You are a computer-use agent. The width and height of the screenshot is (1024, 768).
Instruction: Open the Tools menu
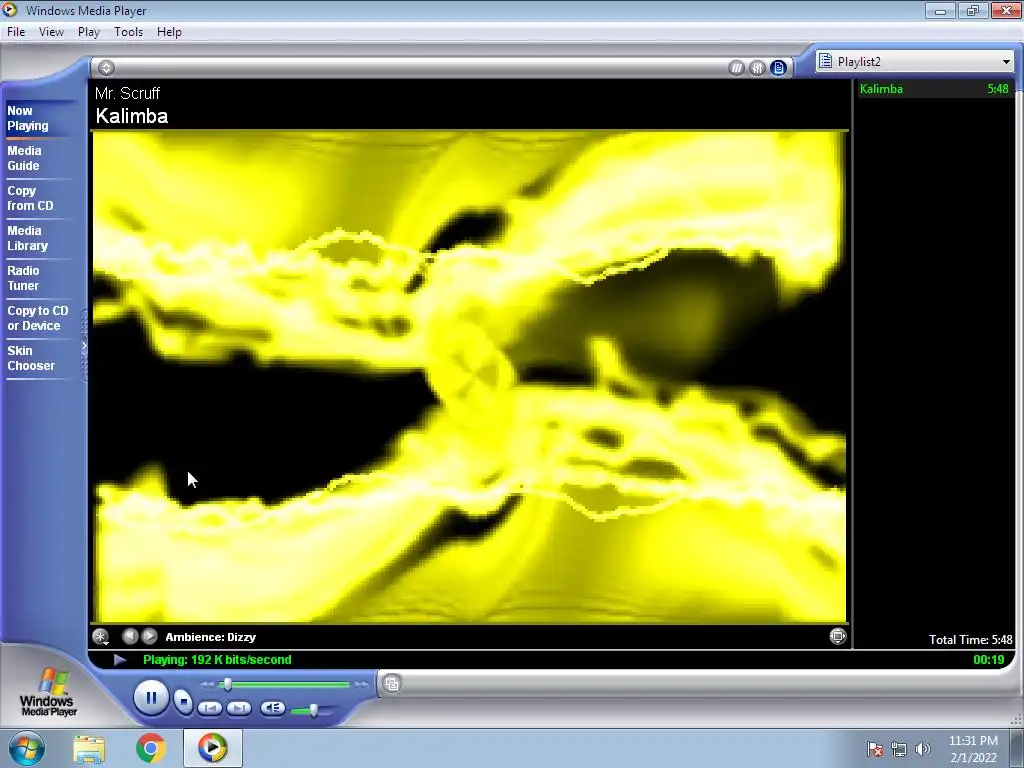[128, 32]
